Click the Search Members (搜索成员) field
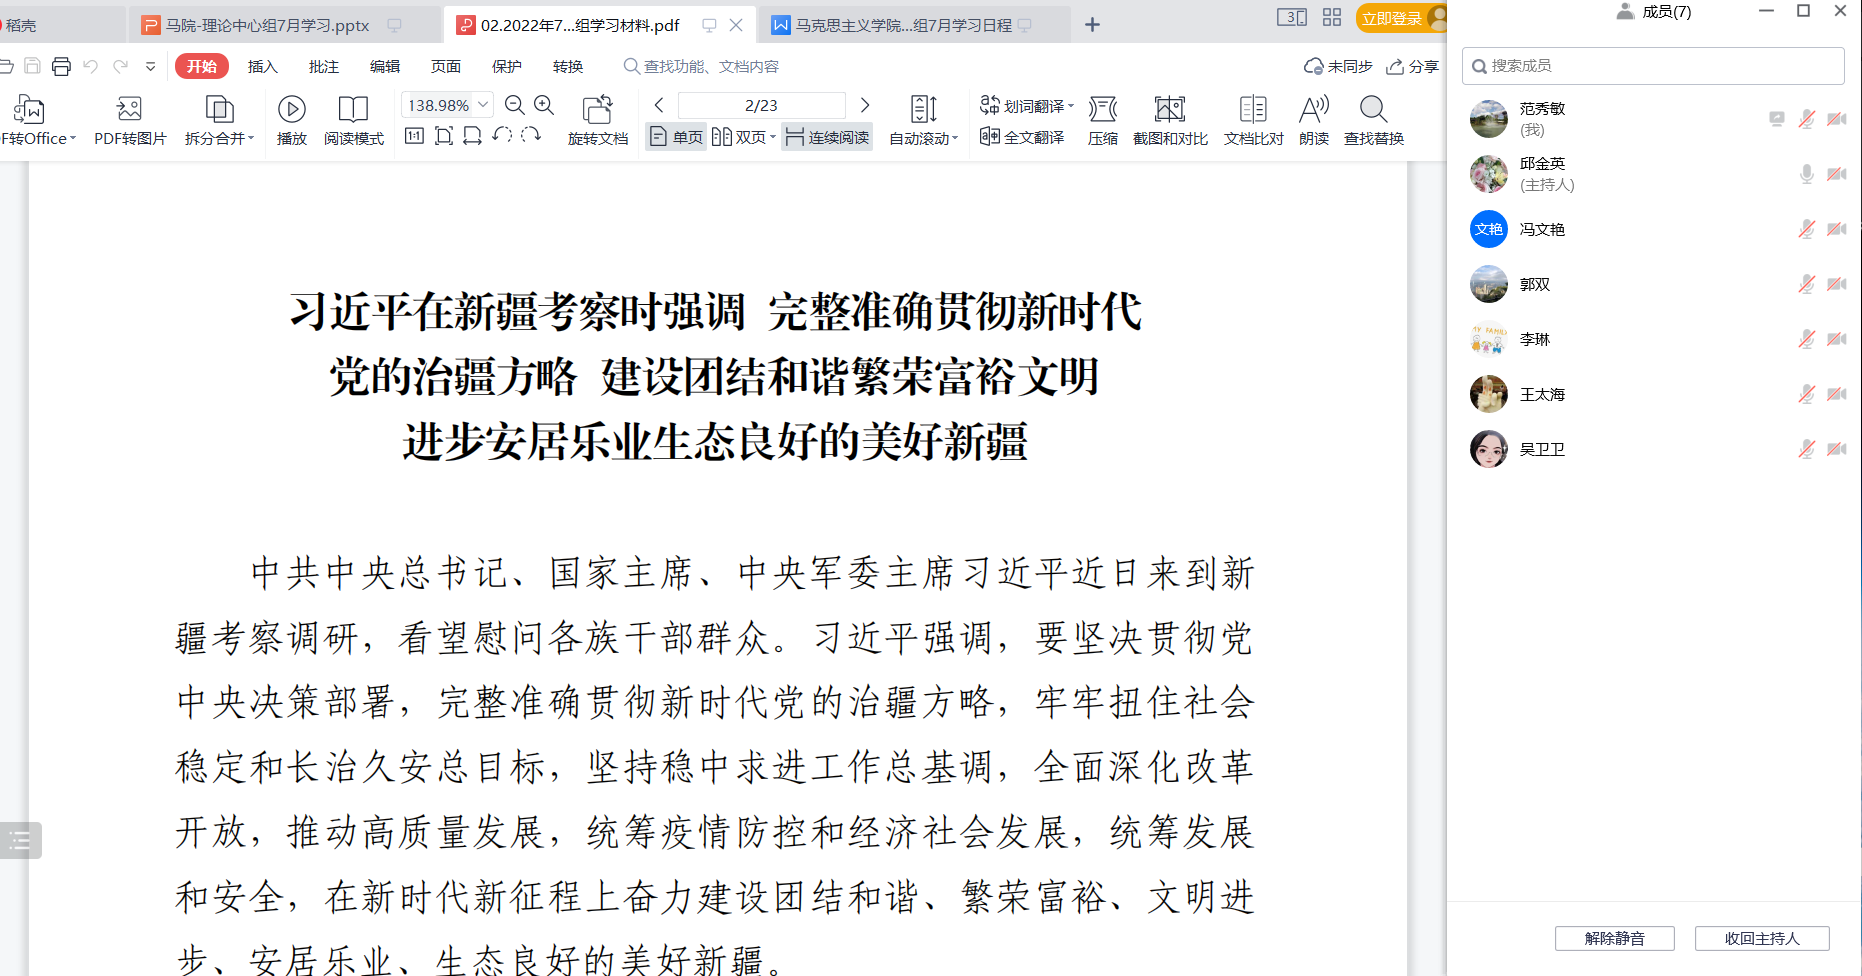Image resolution: width=1862 pixels, height=976 pixels. (1652, 66)
